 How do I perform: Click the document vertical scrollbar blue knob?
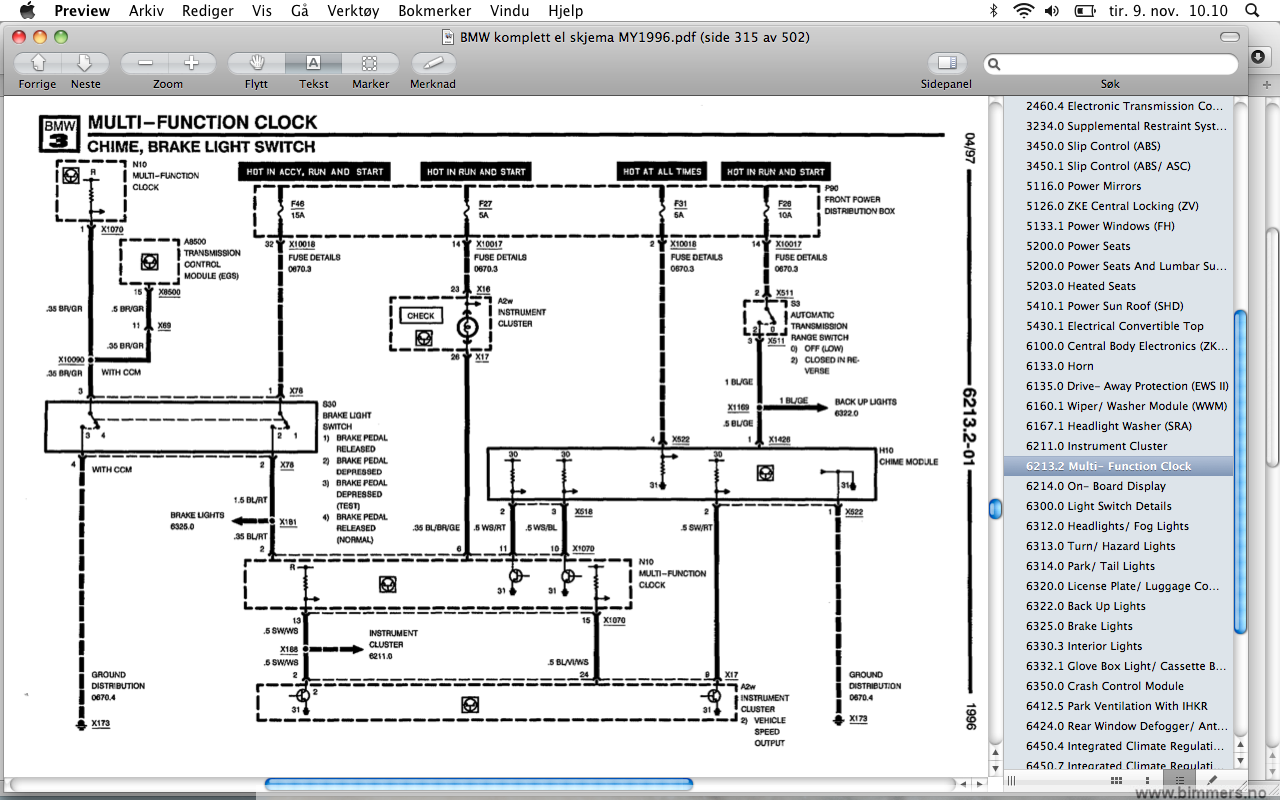(995, 509)
